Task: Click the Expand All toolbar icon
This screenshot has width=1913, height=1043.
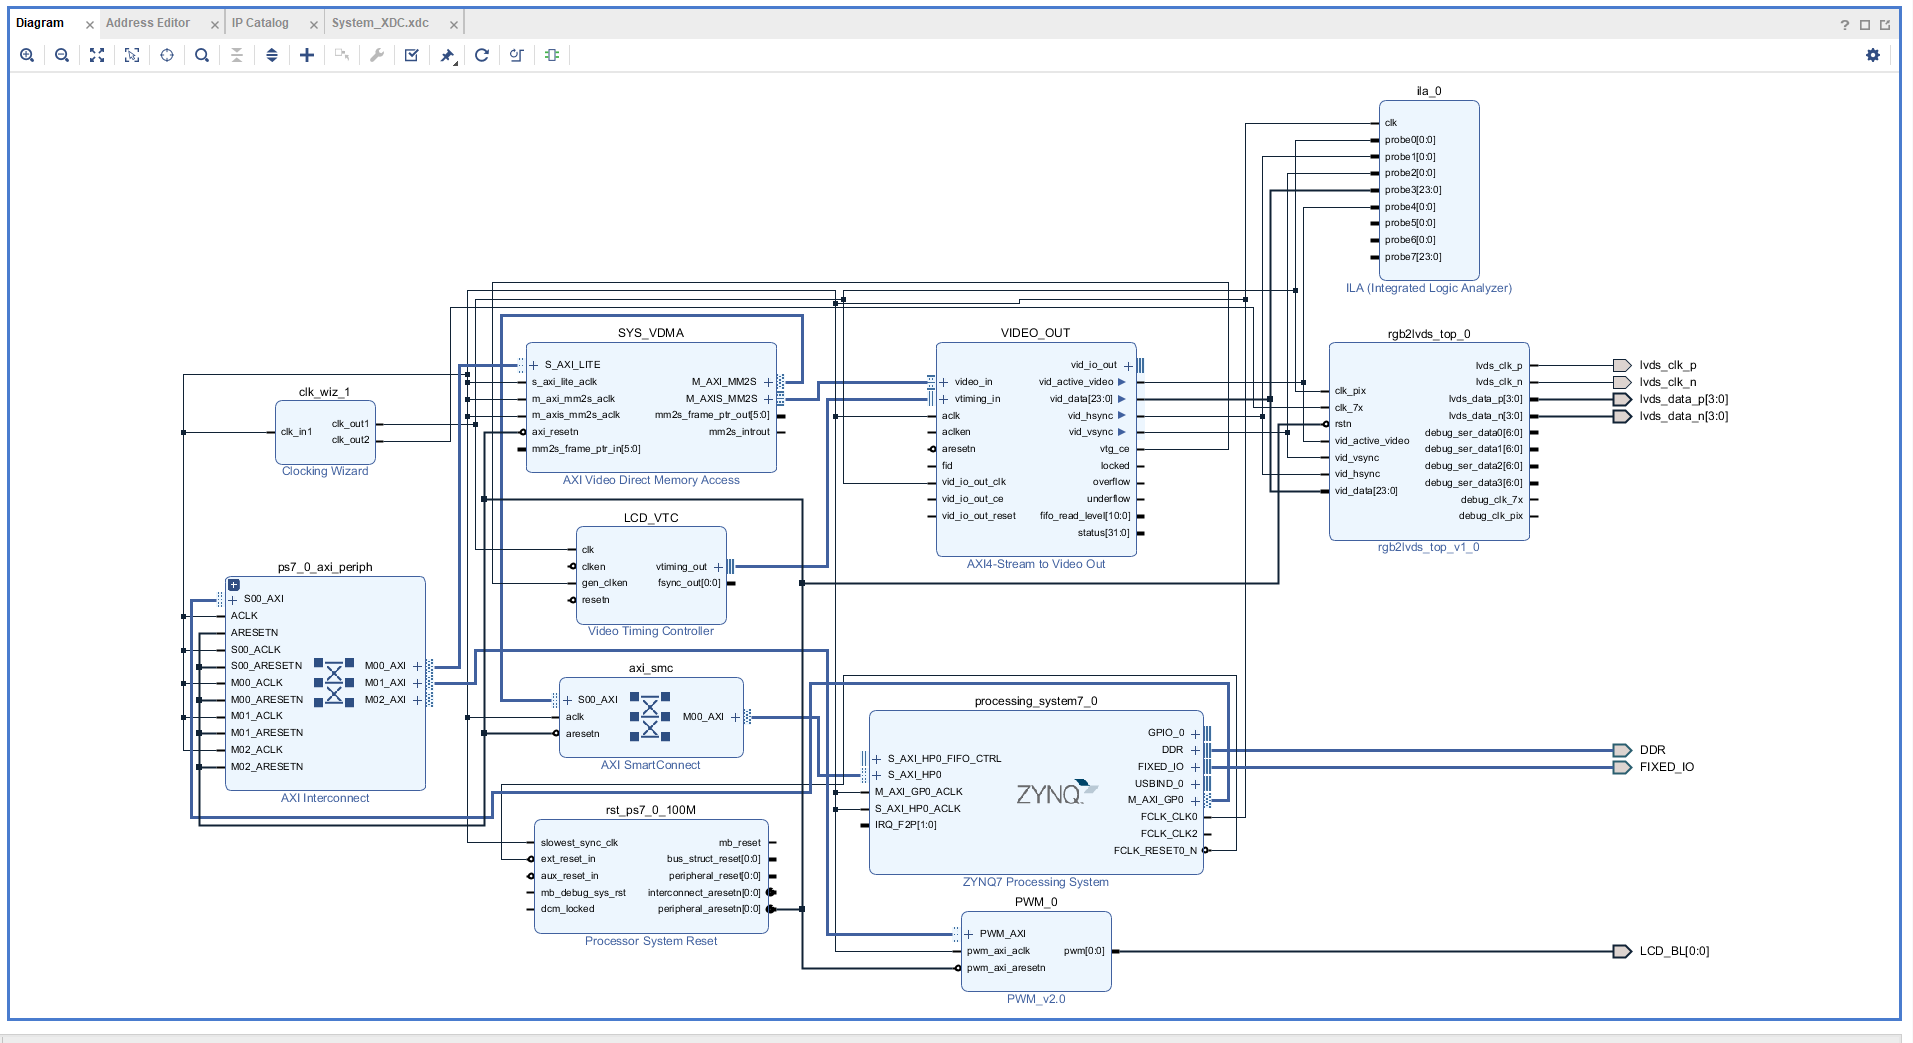Action: [272, 55]
